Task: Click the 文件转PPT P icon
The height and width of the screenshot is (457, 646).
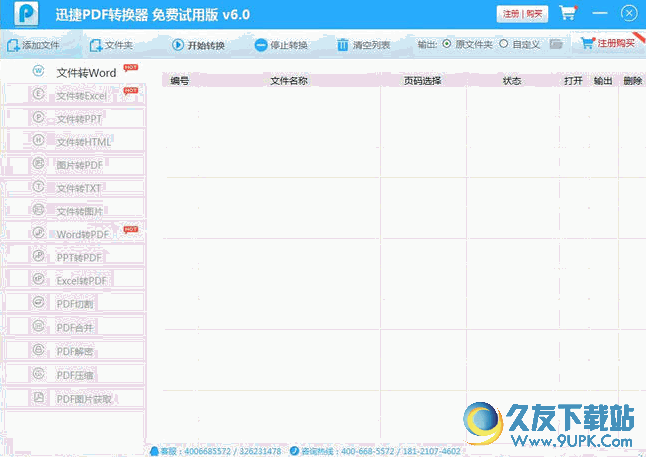Action: point(38,117)
